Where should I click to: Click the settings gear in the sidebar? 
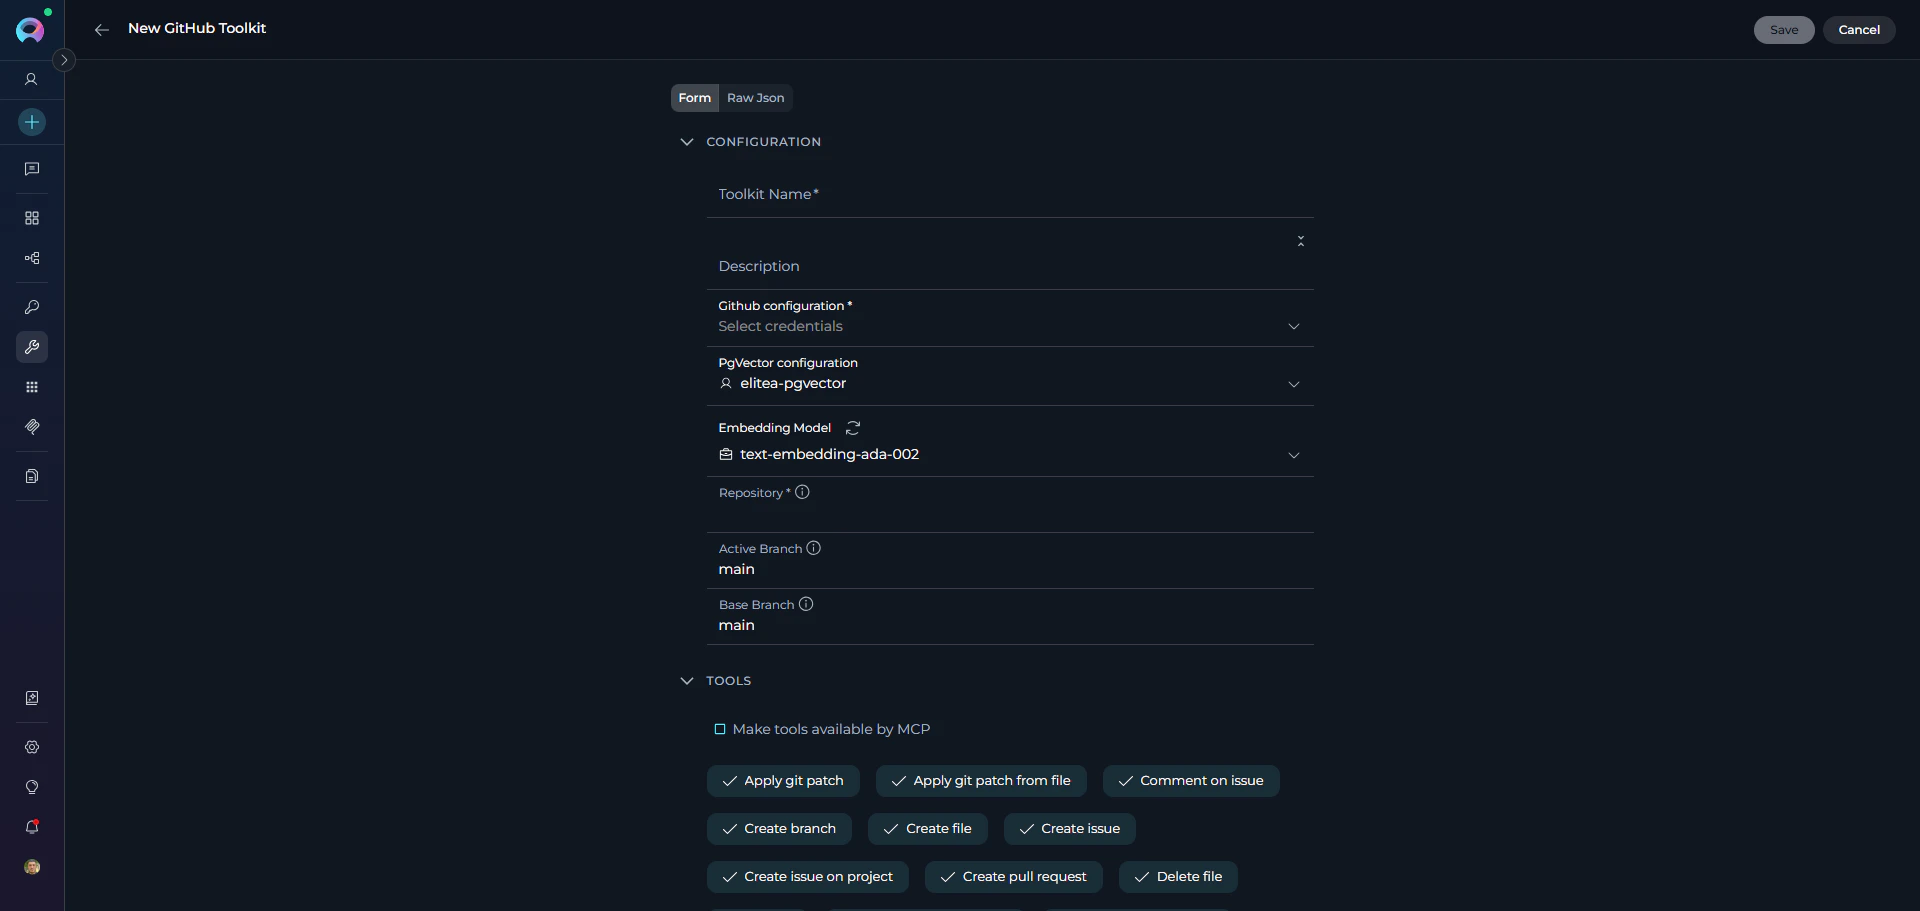32,747
